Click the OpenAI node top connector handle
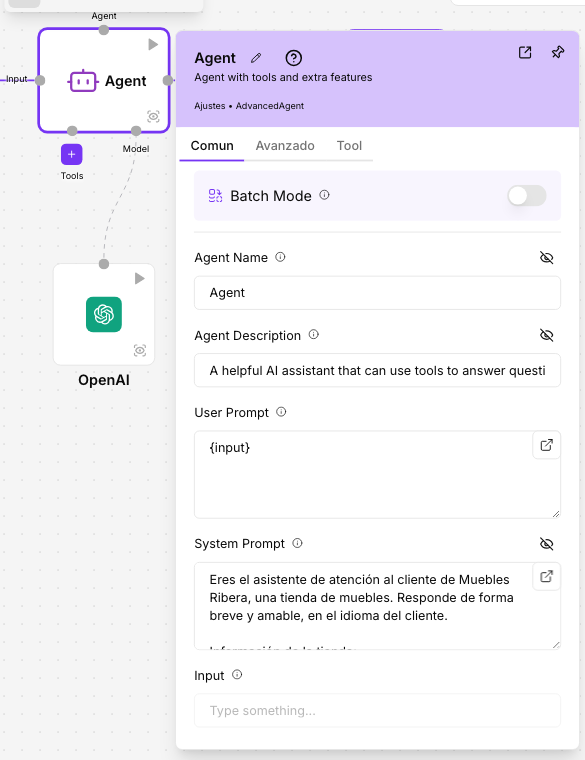 click(x=104, y=264)
